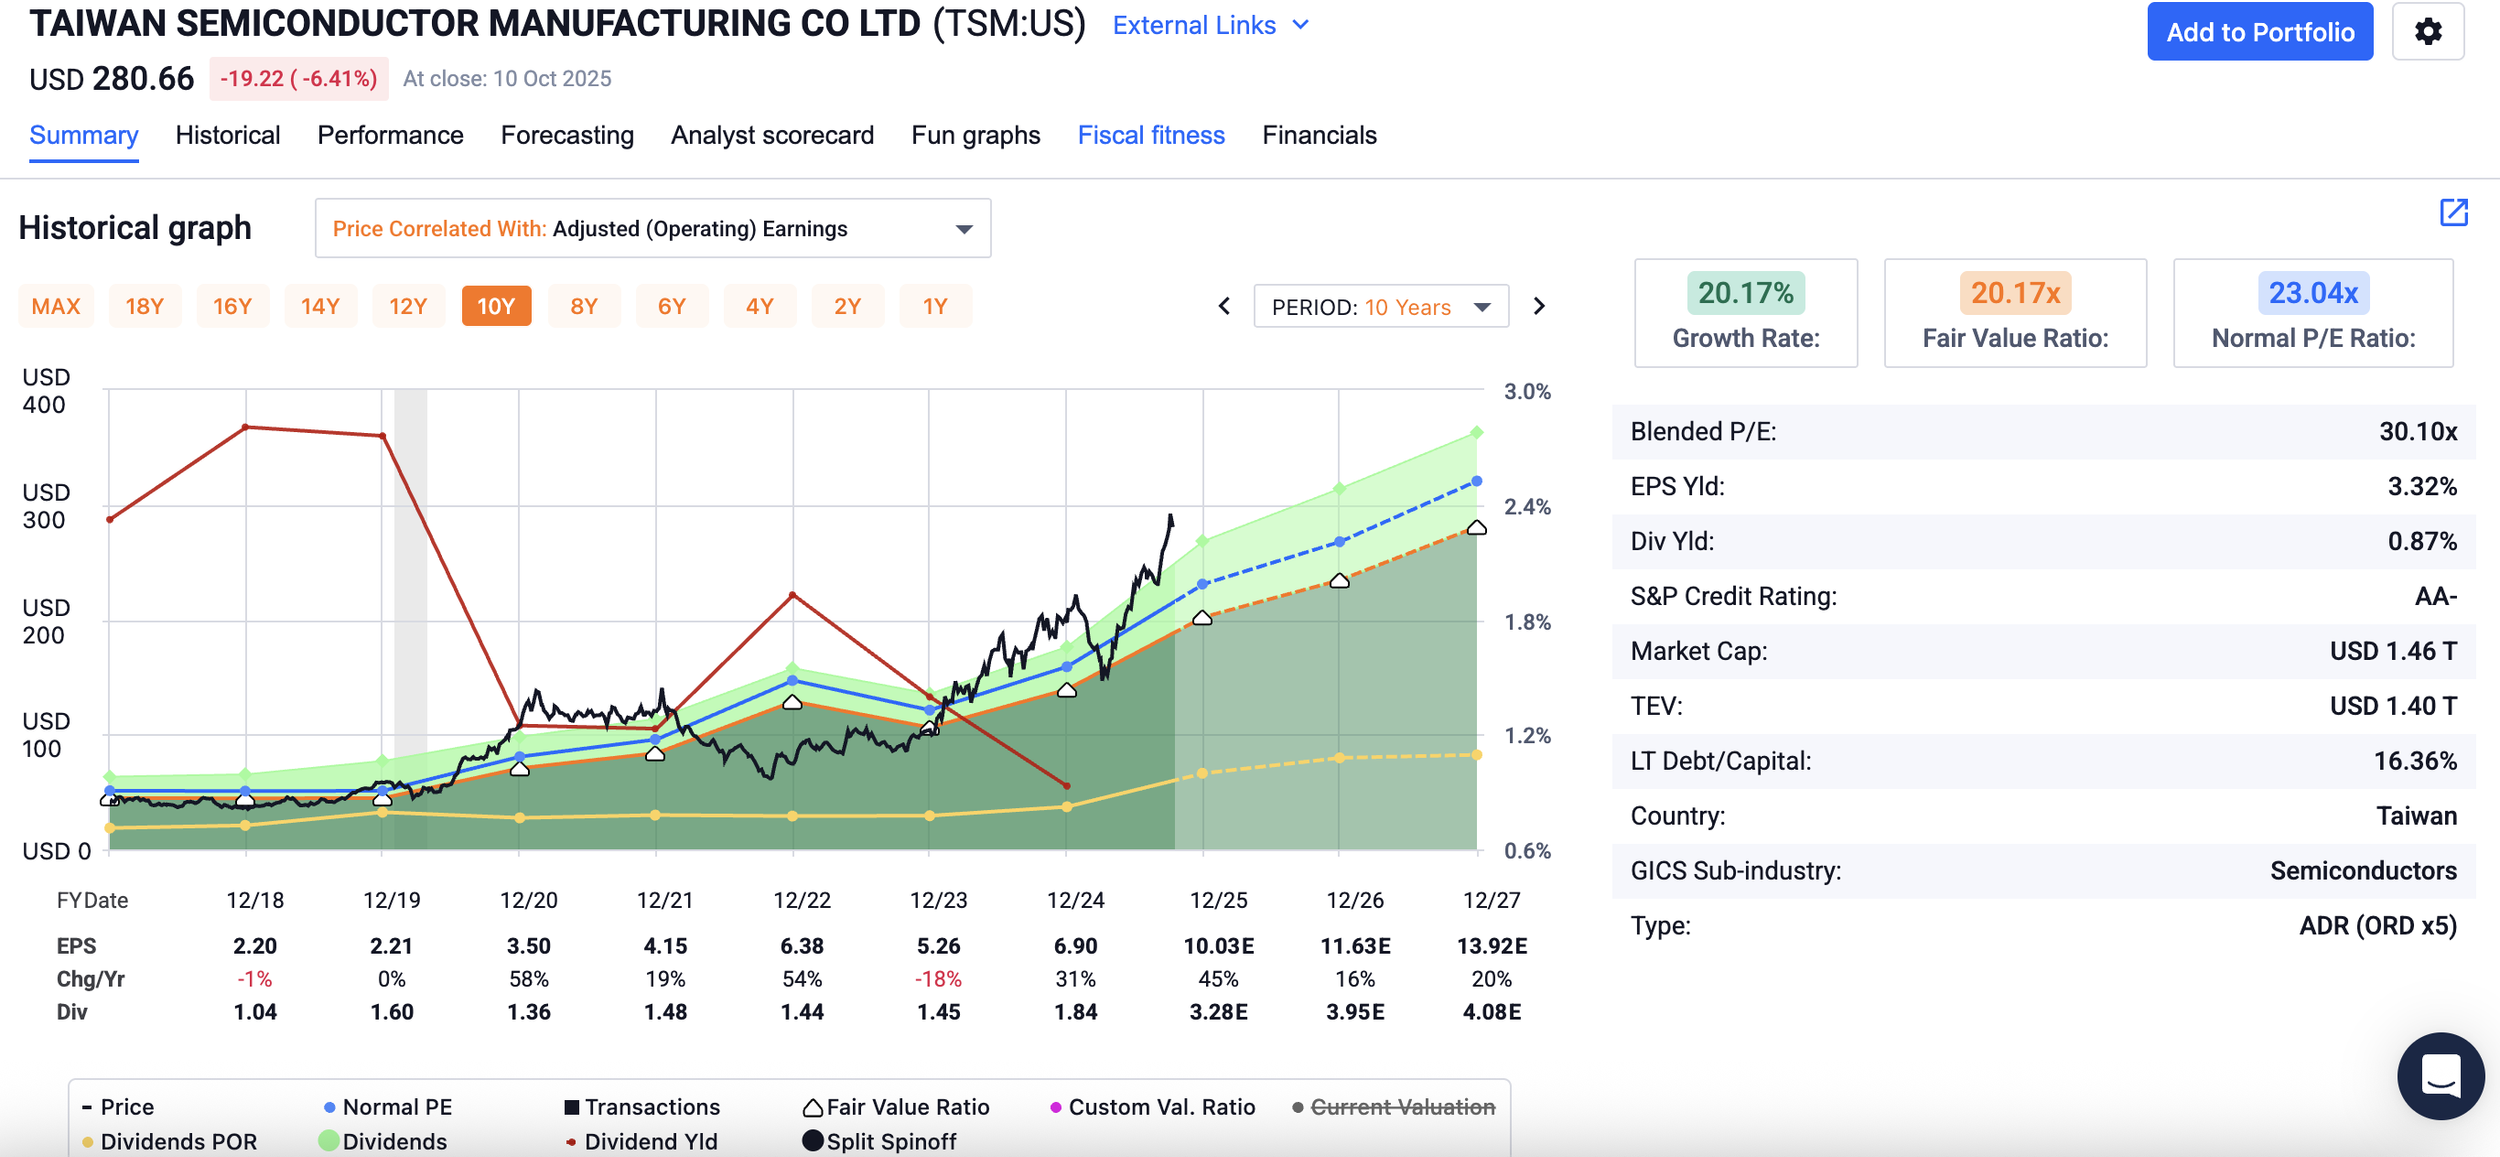Viewport: 2500px width, 1157px height.
Task: Open the Fiscal fitness tab
Action: click(1151, 135)
